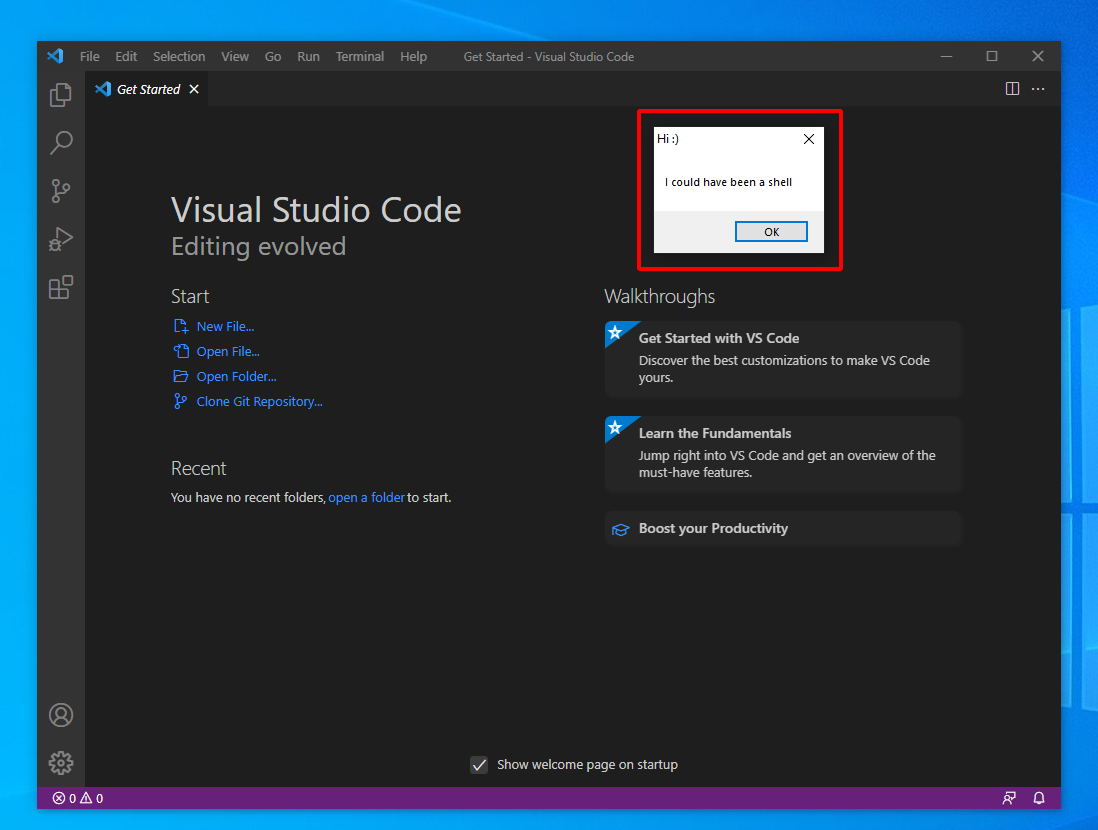Toggle Show welcome page on startup
The width and height of the screenshot is (1098, 830).
point(479,764)
